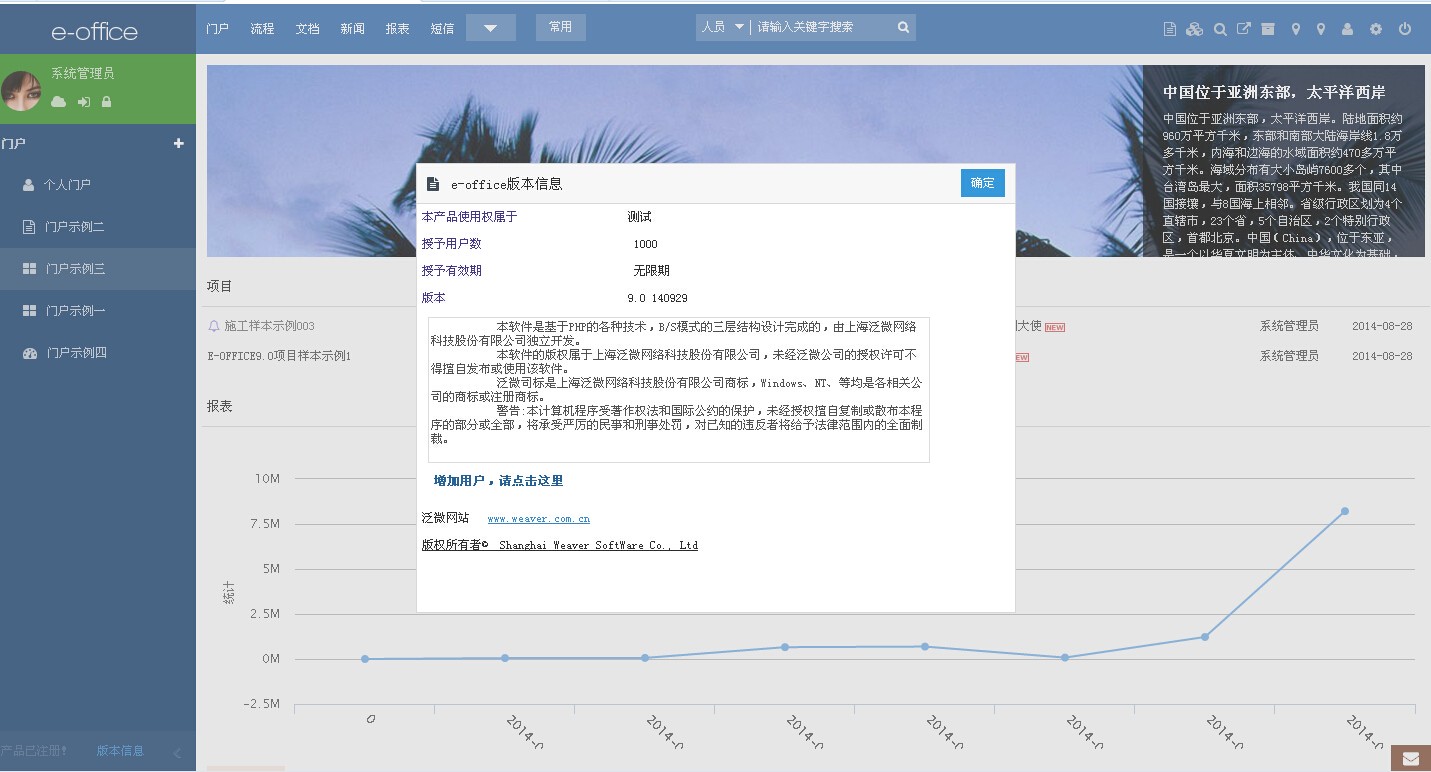The height and width of the screenshot is (772, 1431).
Task: Click the lock icon under 系统管理员
Action: point(106,102)
